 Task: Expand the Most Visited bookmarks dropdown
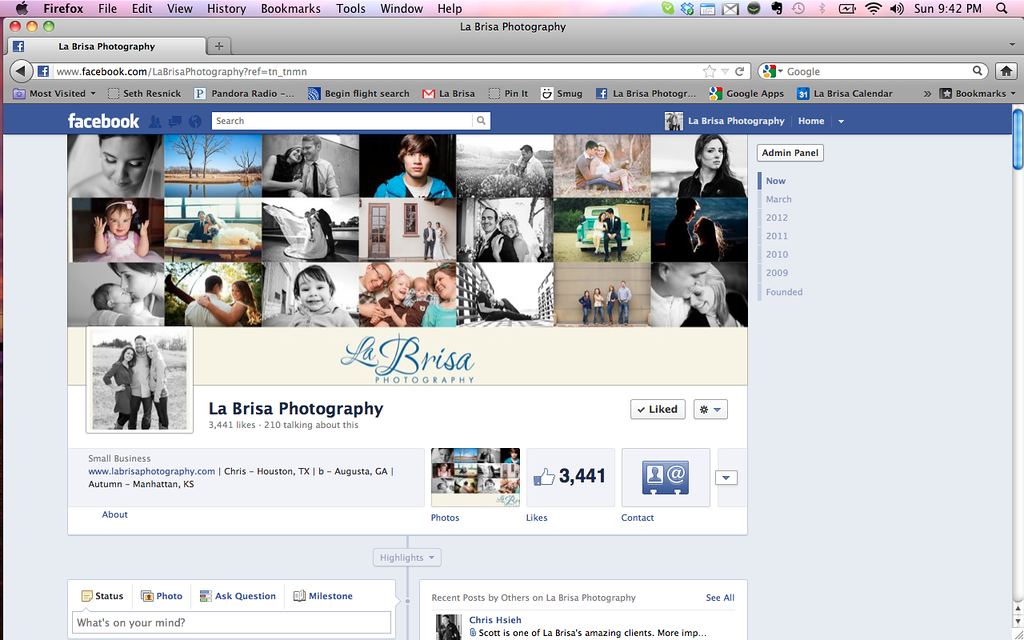(55, 93)
